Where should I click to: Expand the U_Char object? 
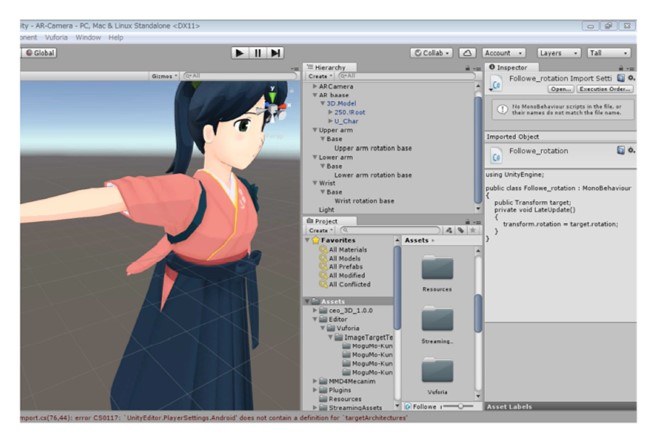click(330, 121)
